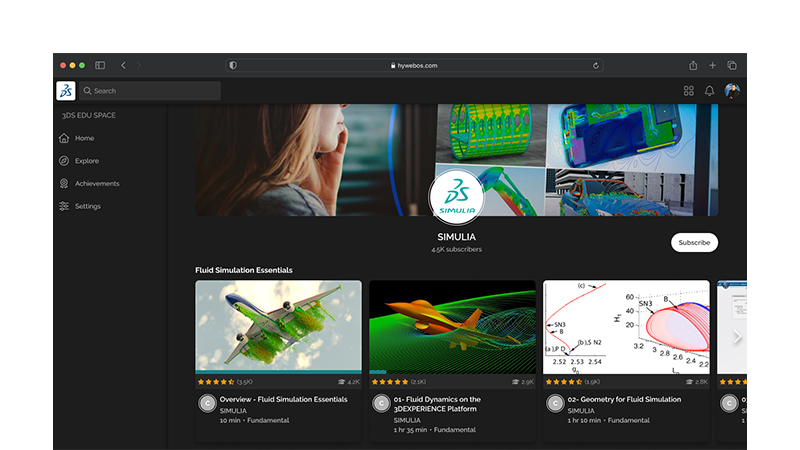The width and height of the screenshot is (800, 450).
Task: Click enrollment icon on 02- Geometry card
Action: [689, 382]
